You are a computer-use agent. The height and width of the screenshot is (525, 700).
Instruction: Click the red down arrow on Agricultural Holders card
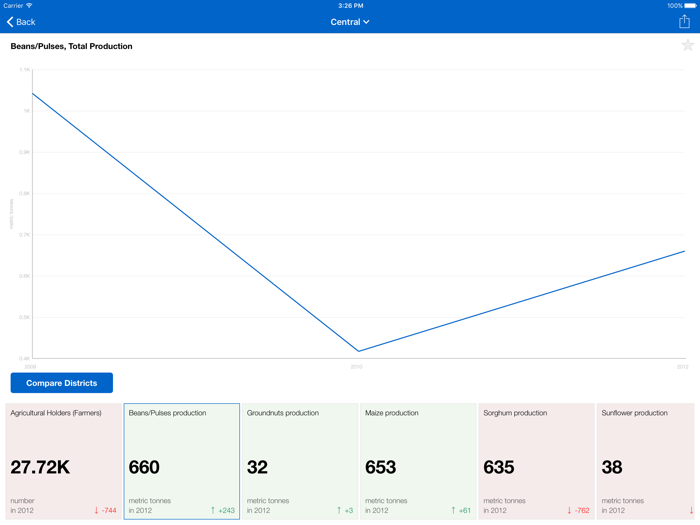click(96, 511)
